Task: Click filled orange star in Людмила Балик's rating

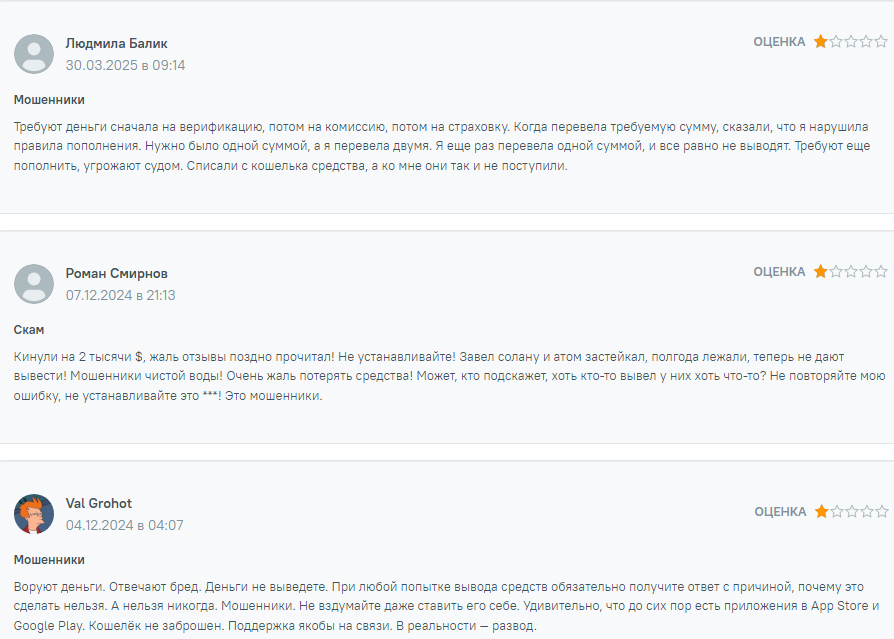Action: tap(821, 42)
